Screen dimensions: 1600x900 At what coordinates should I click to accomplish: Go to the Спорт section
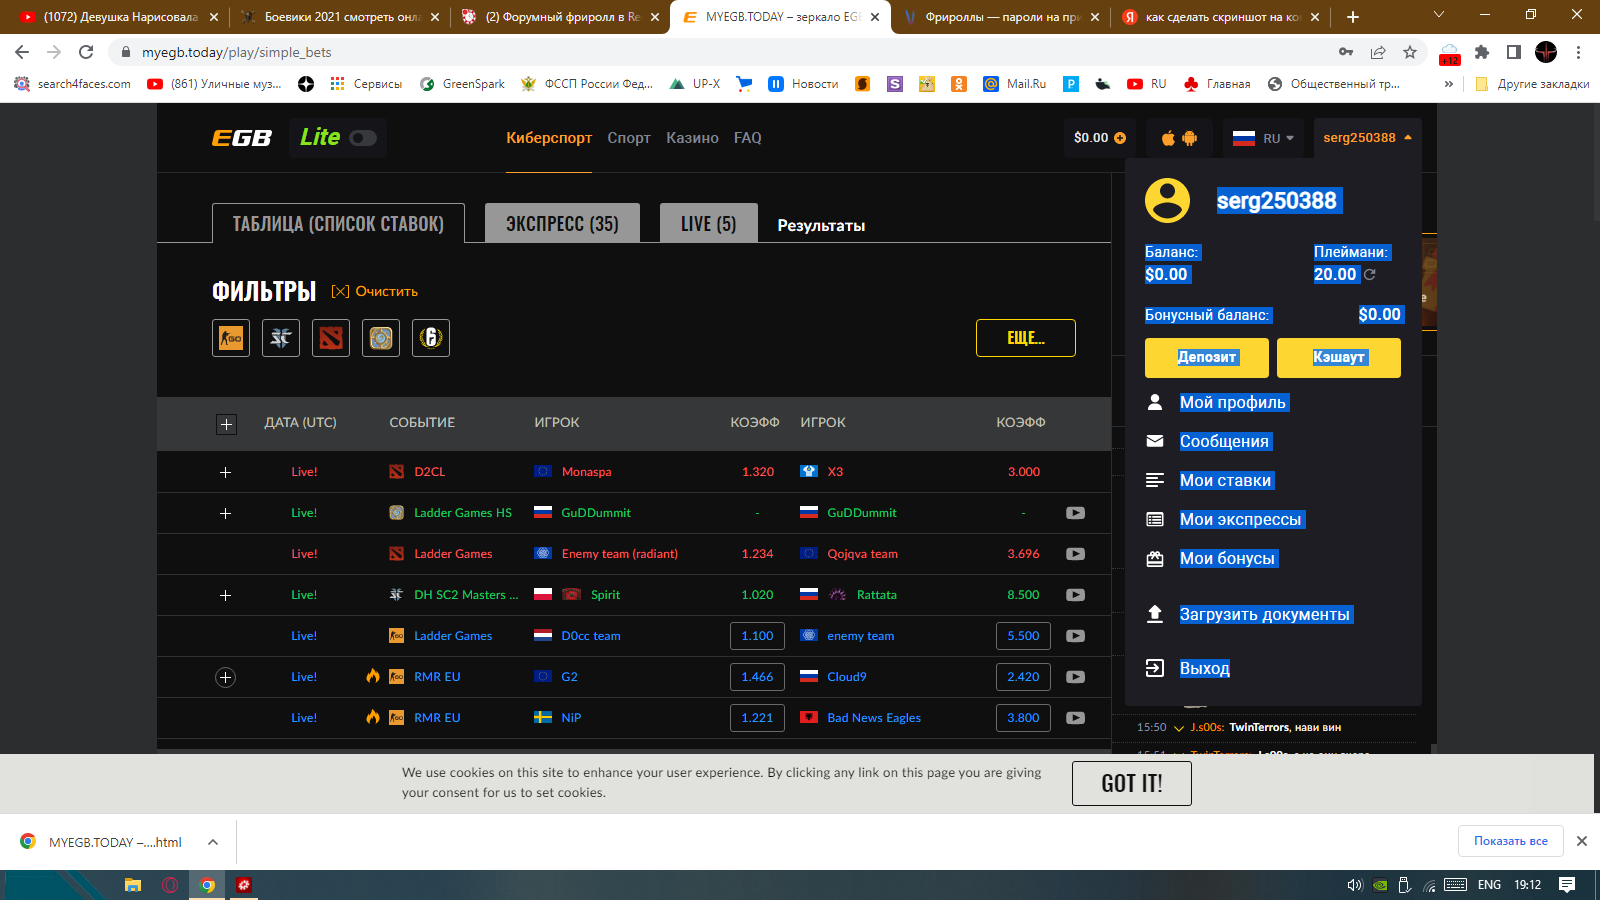coord(629,138)
